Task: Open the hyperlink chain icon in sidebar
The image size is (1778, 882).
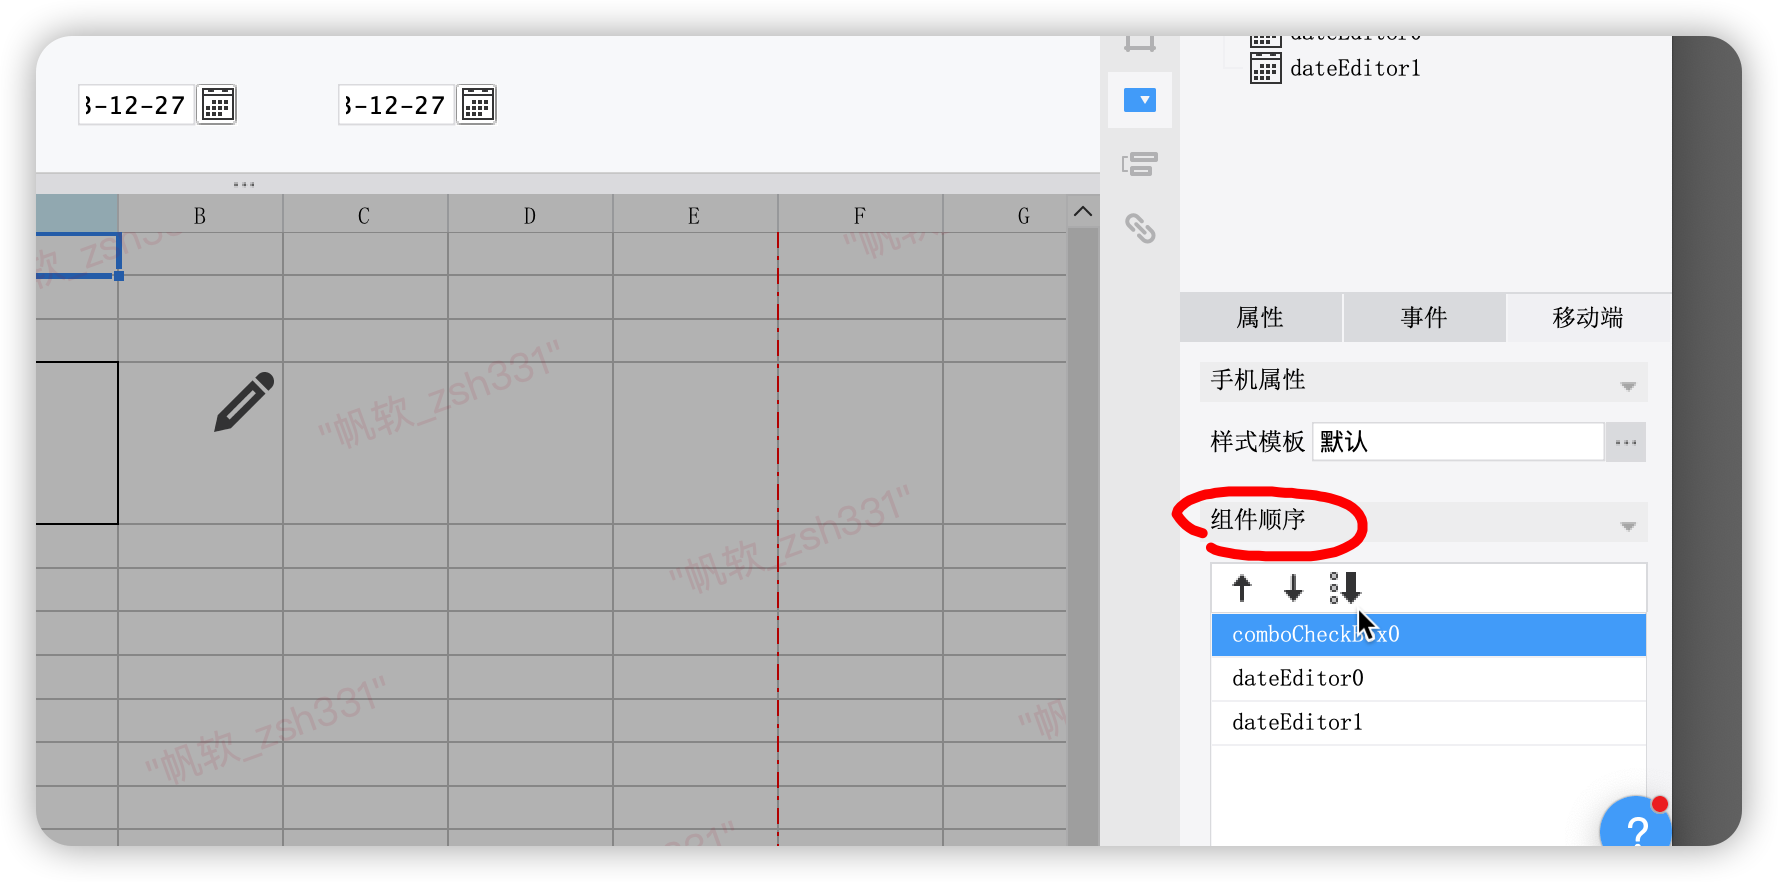Action: (x=1140, y=229)
